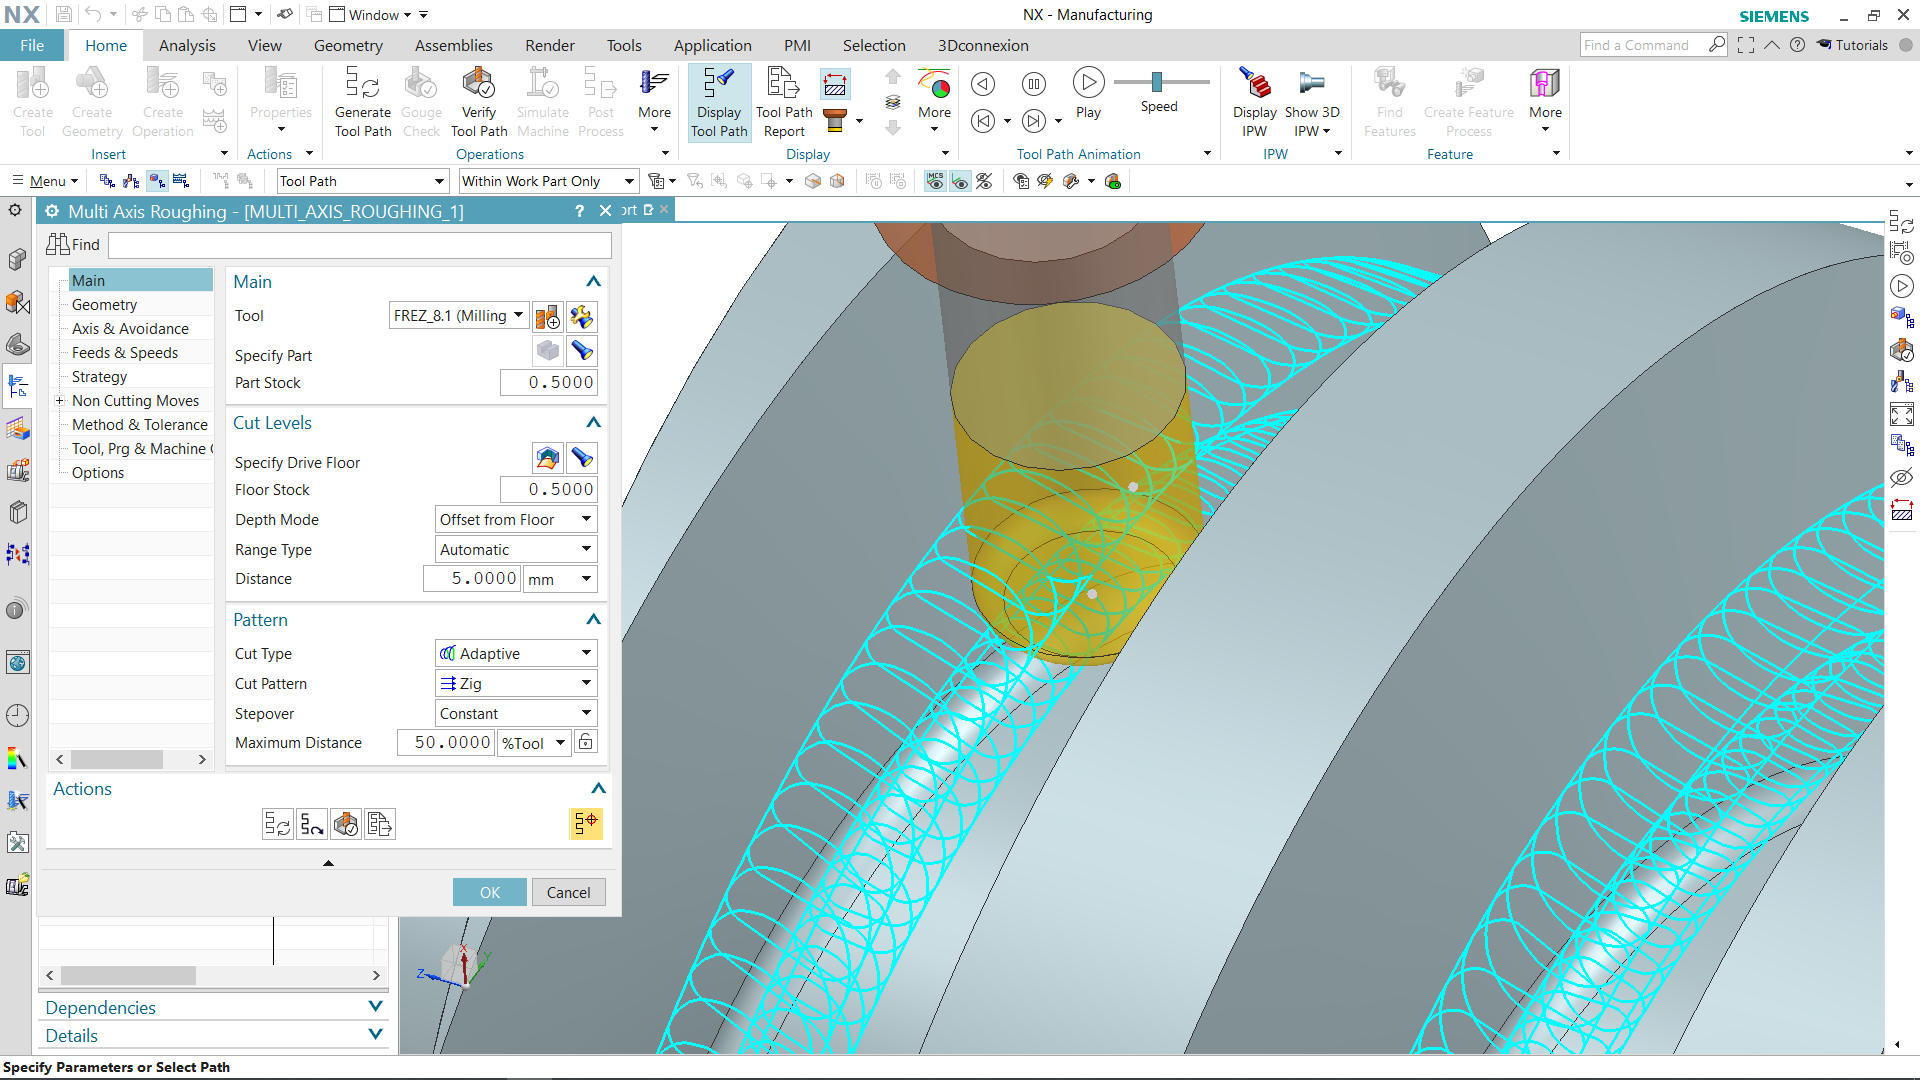Viewport: 1920px width, 1080px height.
Task: Click Cancel in Multi Axis Roughing dialog
Action: point(568,892)
